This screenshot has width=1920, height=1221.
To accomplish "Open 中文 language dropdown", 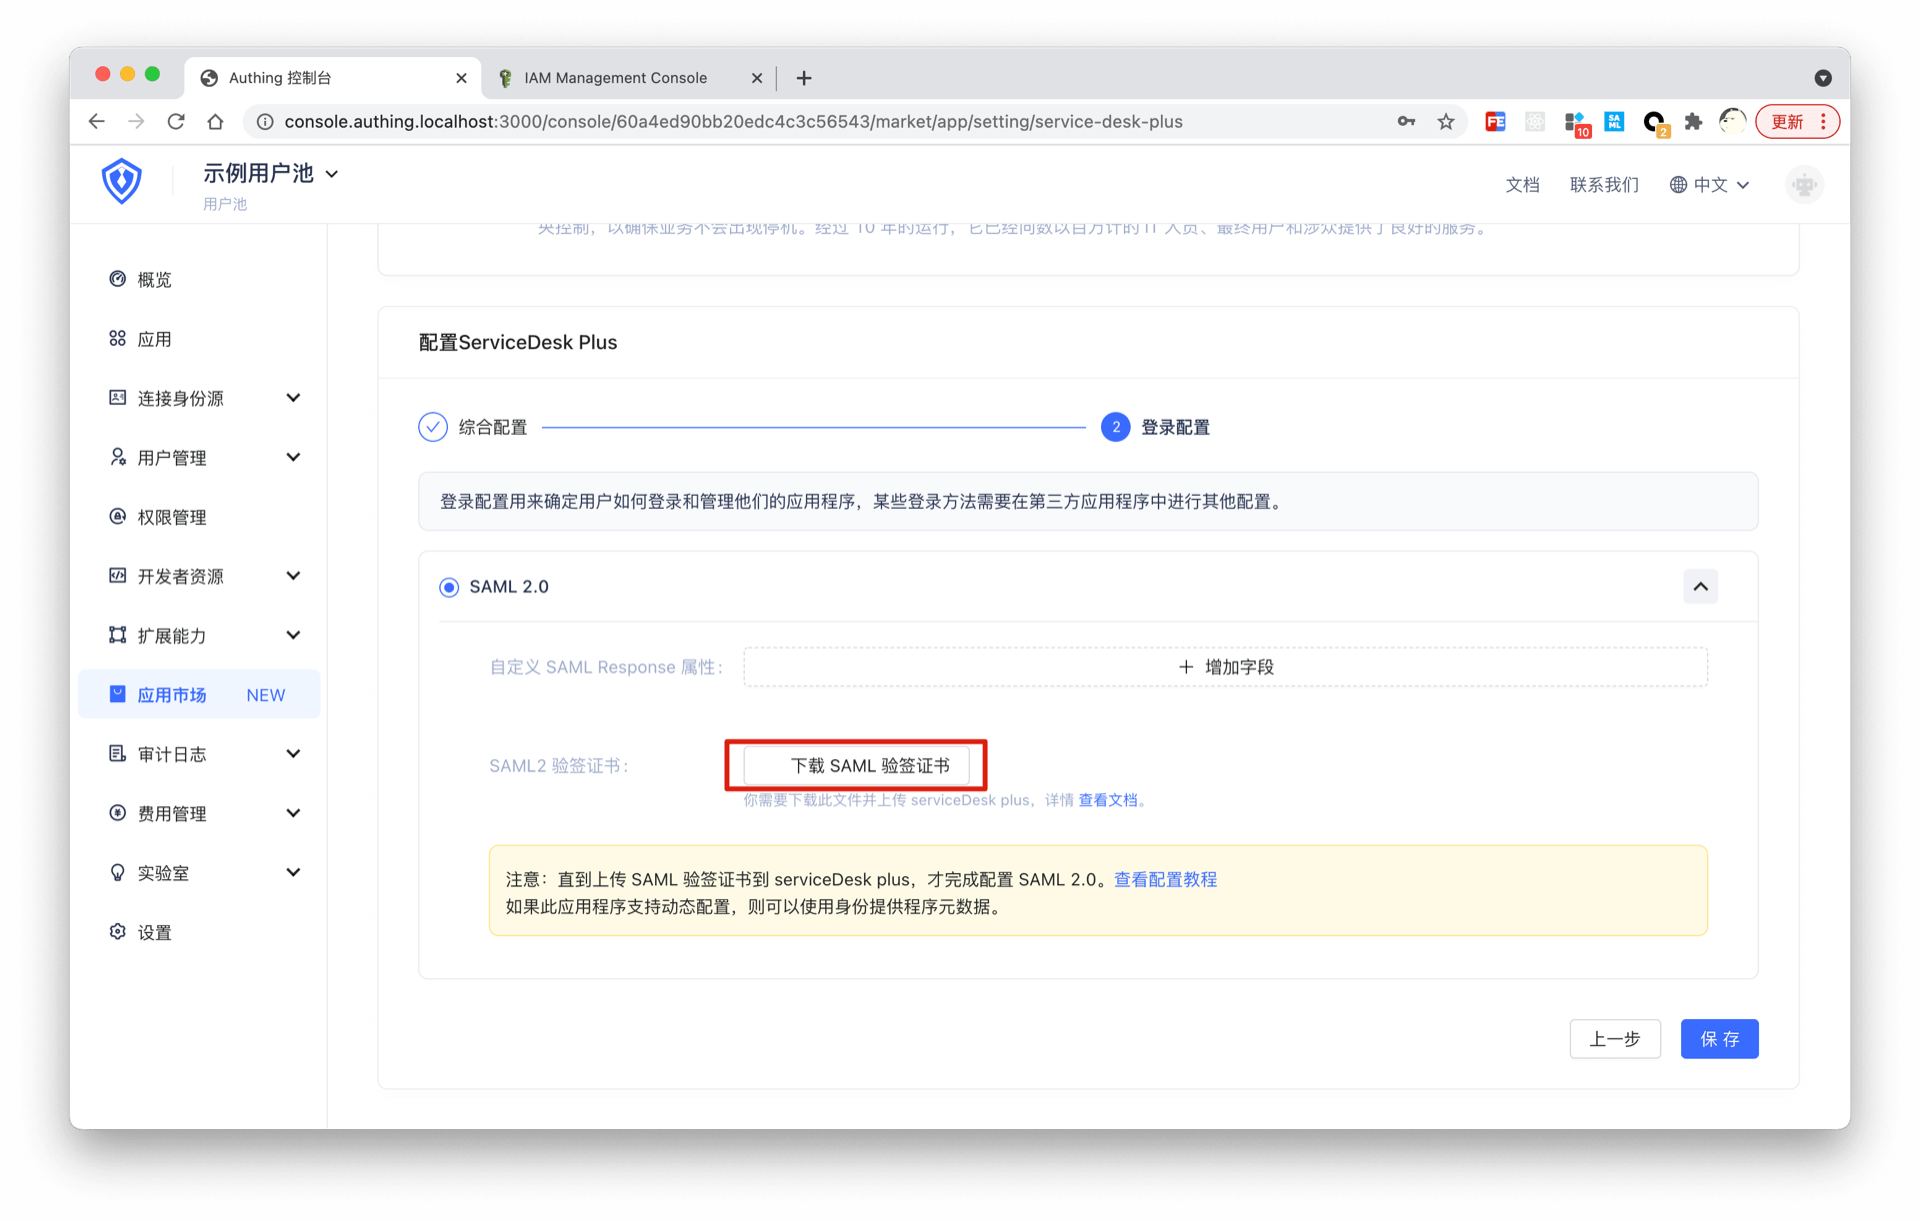I will pos(1710,185).
